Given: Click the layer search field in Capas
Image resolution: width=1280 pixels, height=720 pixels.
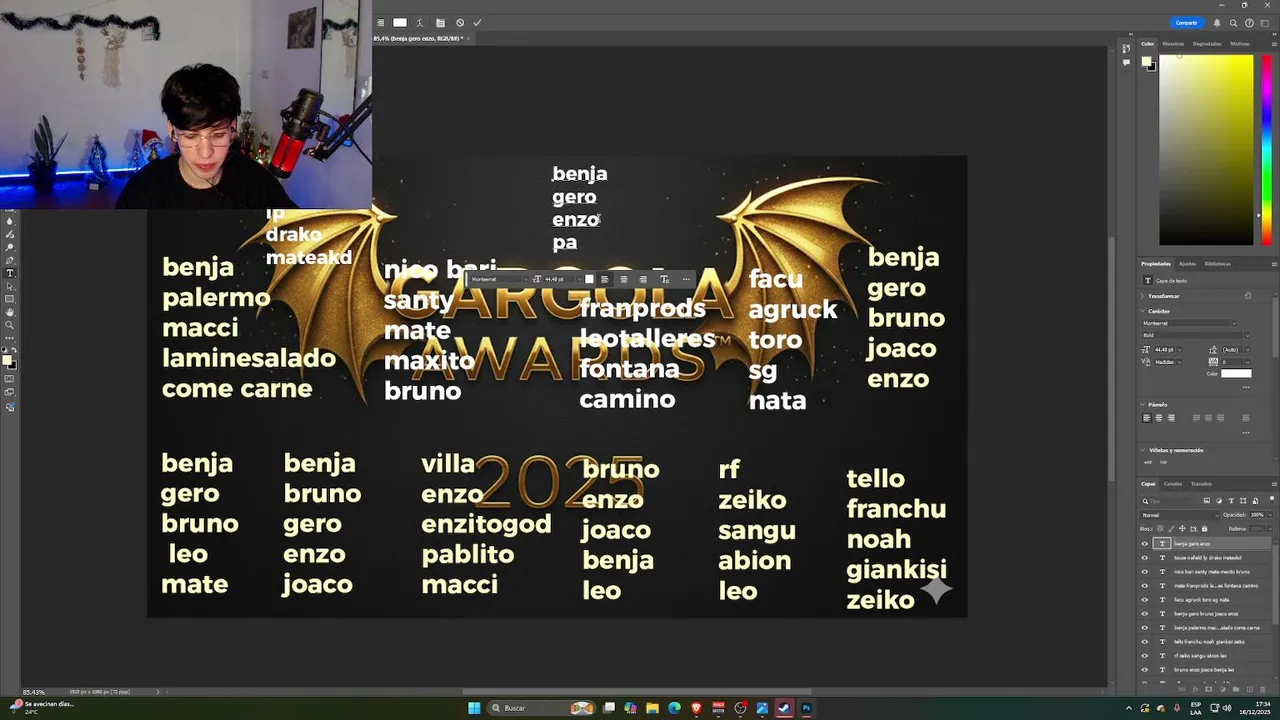Looking at the screenshot, I should (1172, 501).
